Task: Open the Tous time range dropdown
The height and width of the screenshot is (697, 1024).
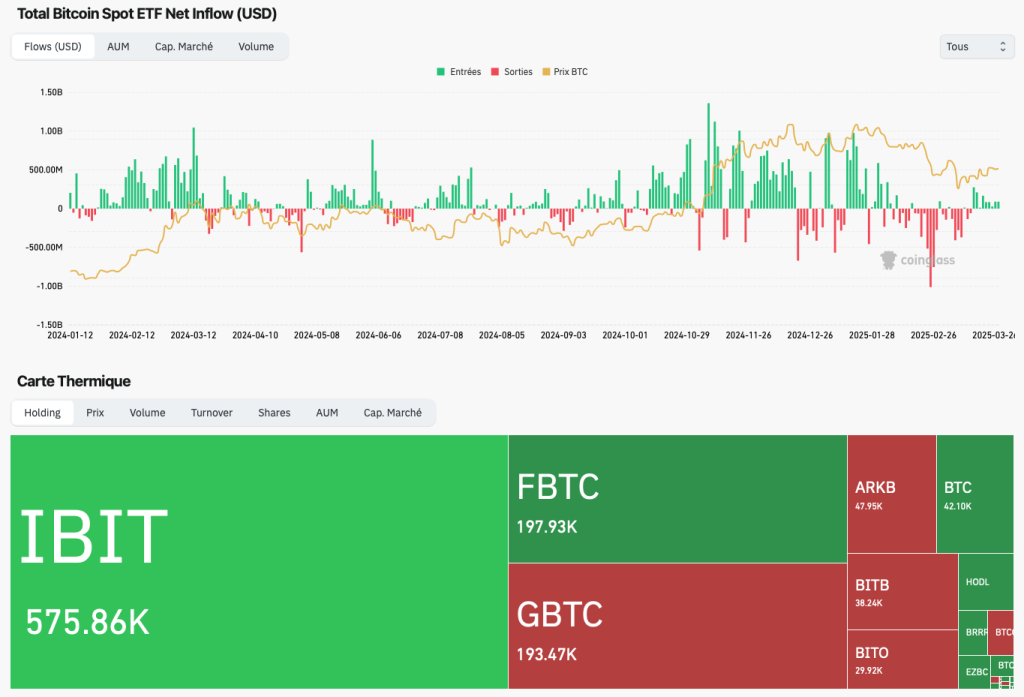Action: (976, 46)
